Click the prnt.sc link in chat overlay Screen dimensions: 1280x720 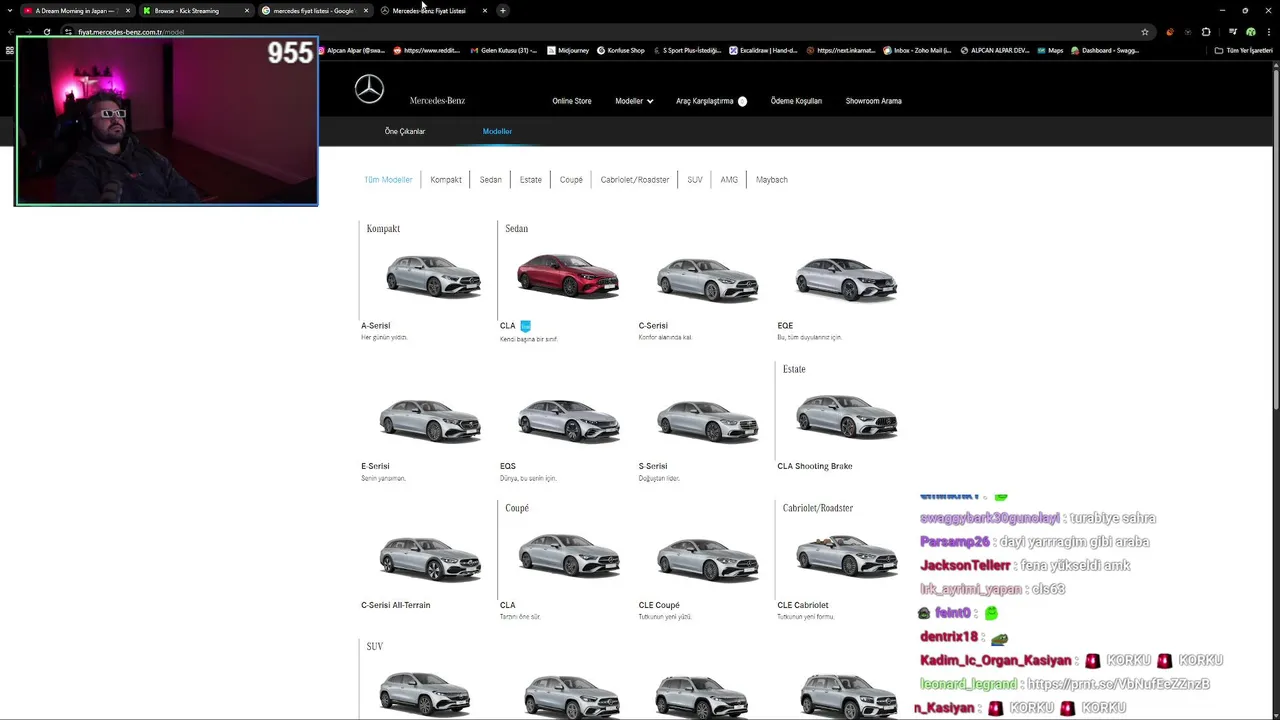(1118, 684)
